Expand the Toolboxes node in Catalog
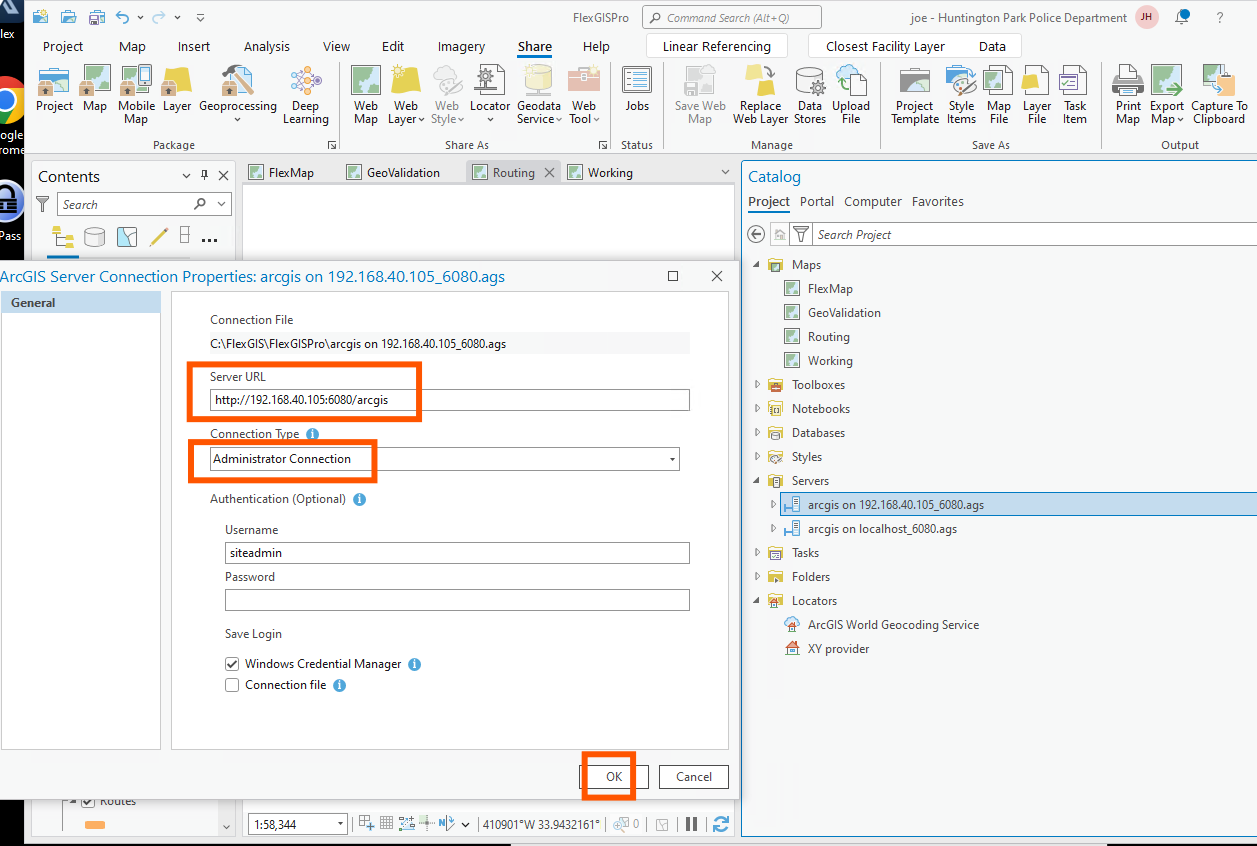1257x846 pixels. coord(758,385)
